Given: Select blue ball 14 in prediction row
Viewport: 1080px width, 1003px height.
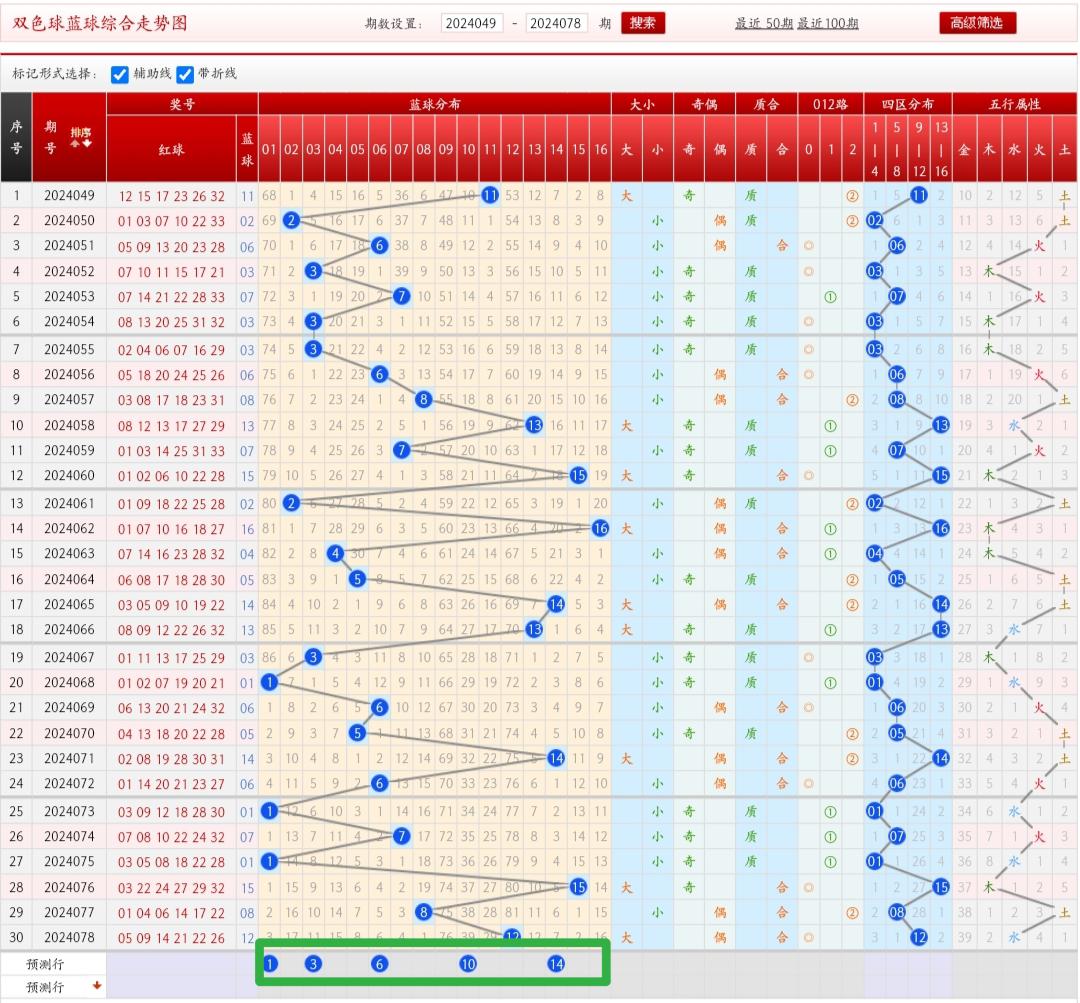Looking at the screenshot, I should (556, 964).
